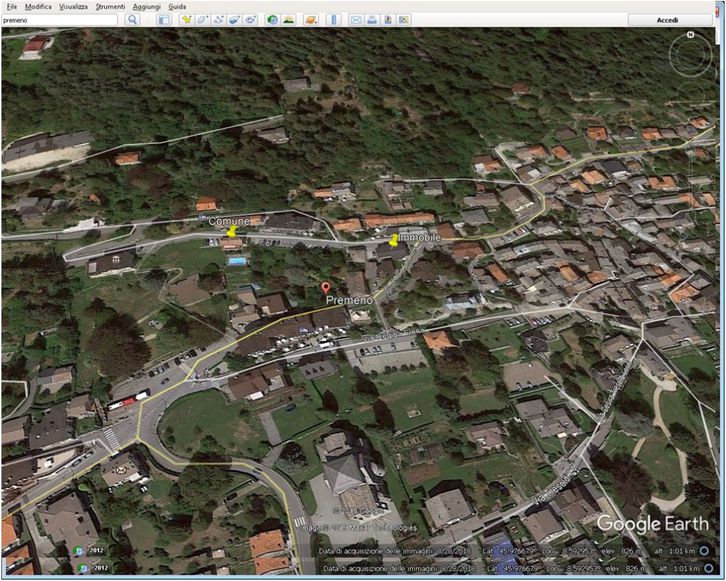Open the Strumenti menu
Viewport: 726px width, 581px height.
click(110, 6)
